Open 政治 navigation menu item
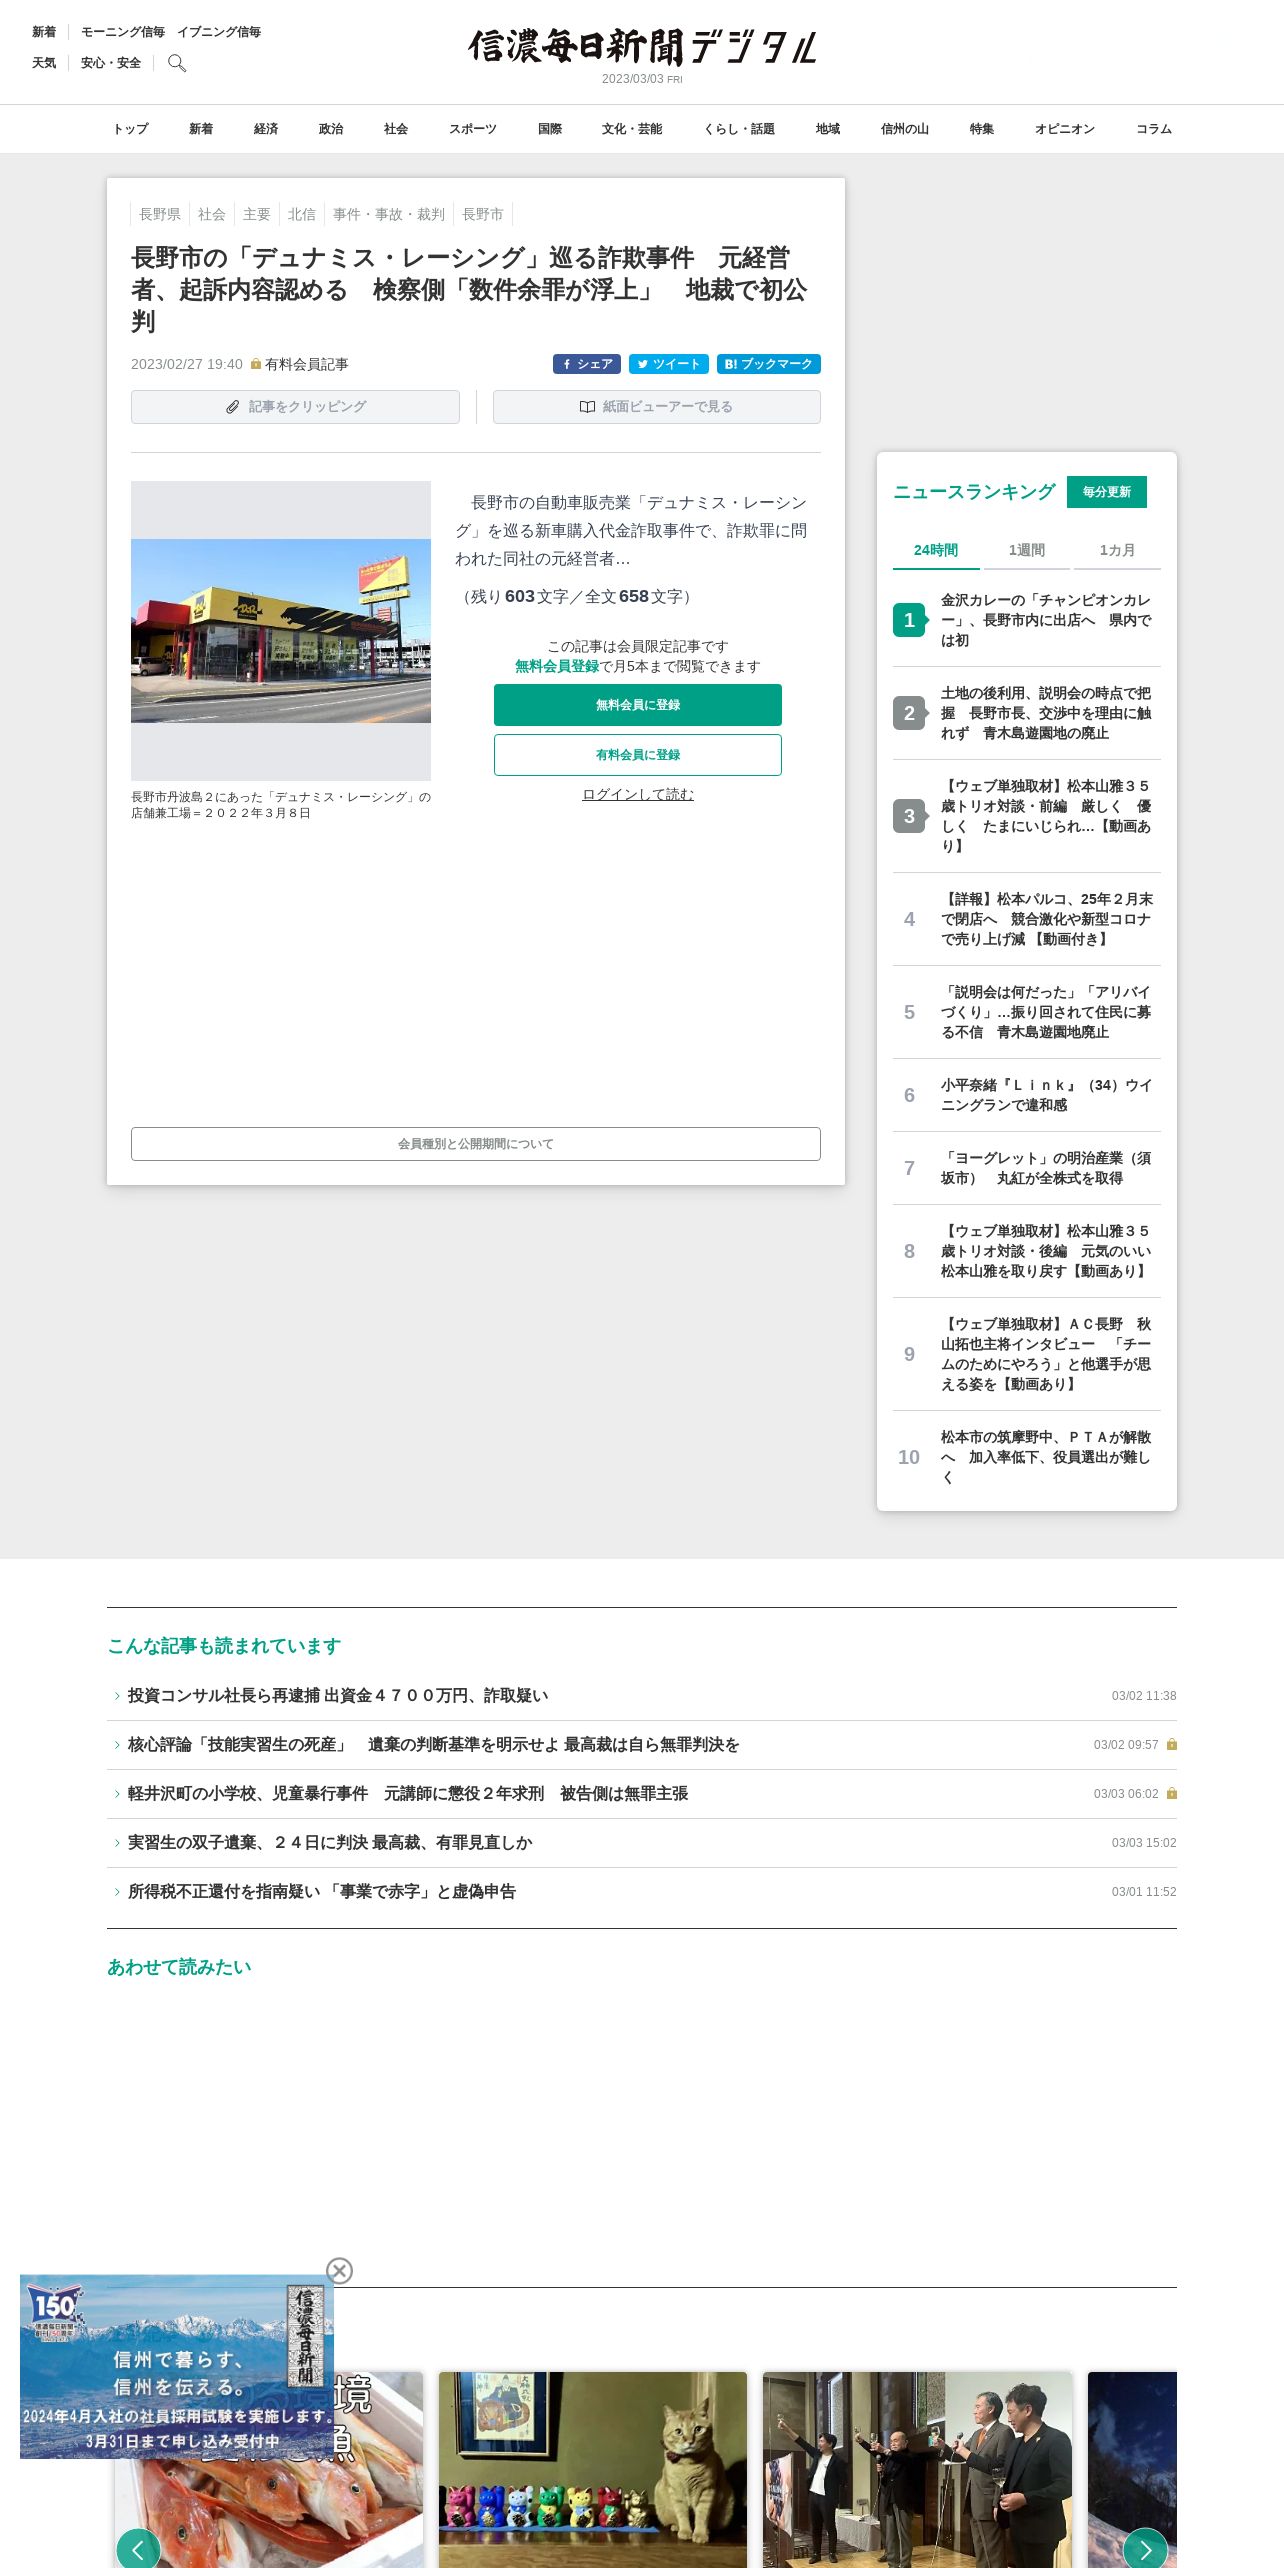Image resolution: width=1284 pixels, height=2568 pixels. (331, 129)
